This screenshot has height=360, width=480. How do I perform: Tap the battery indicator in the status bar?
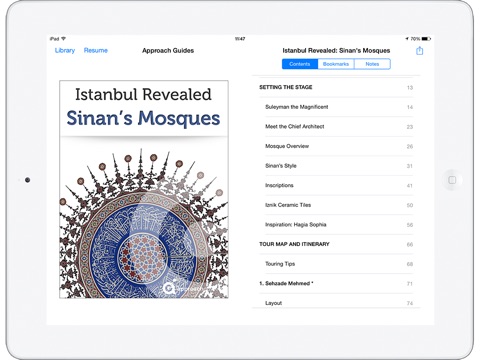(426, 39)
